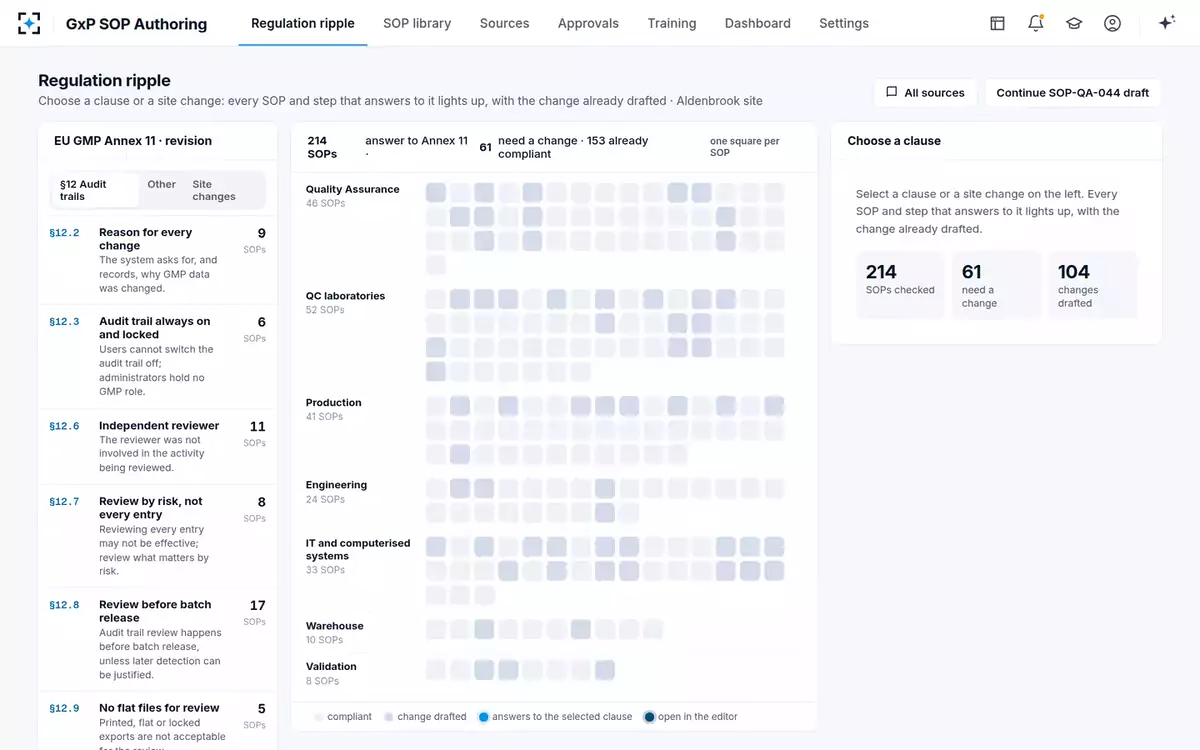Screen dimensions: 1200x750
Task: Select clause §12.2 Reason for every change
Action: point(157,260)
